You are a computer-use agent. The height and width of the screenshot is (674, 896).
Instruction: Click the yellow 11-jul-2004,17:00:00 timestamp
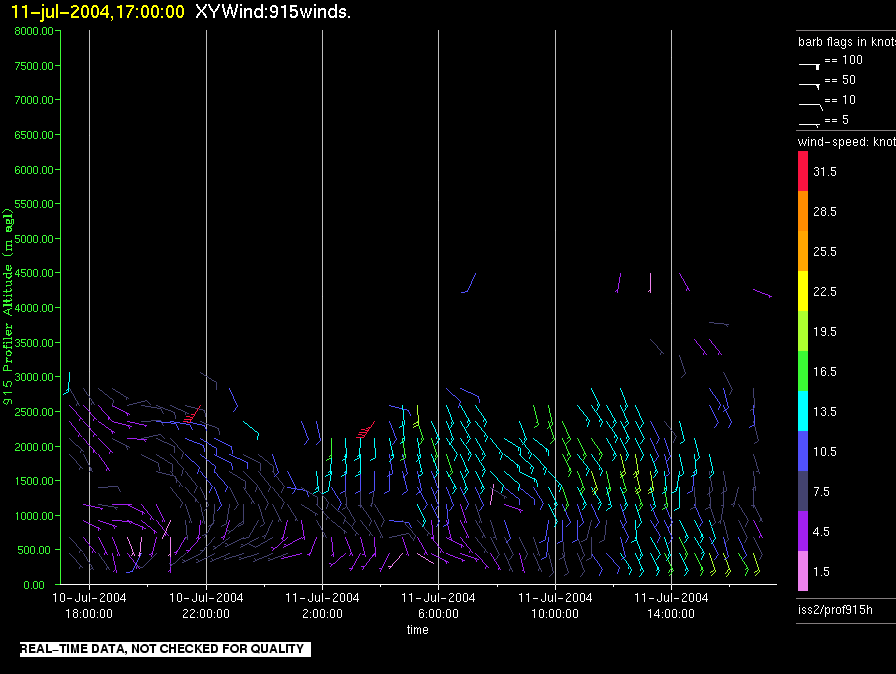click(98, 11)
